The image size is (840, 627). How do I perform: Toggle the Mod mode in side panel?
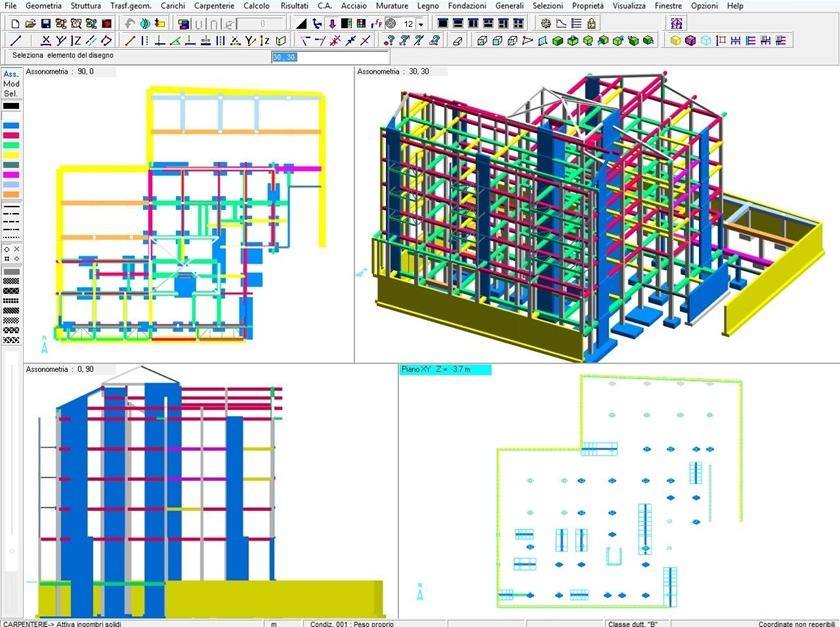[x=11, y=84]
